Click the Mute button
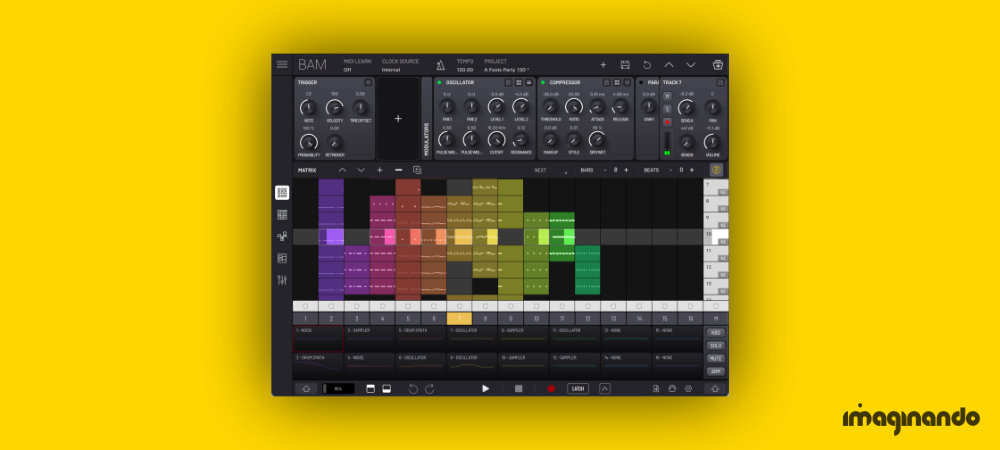 716,358
